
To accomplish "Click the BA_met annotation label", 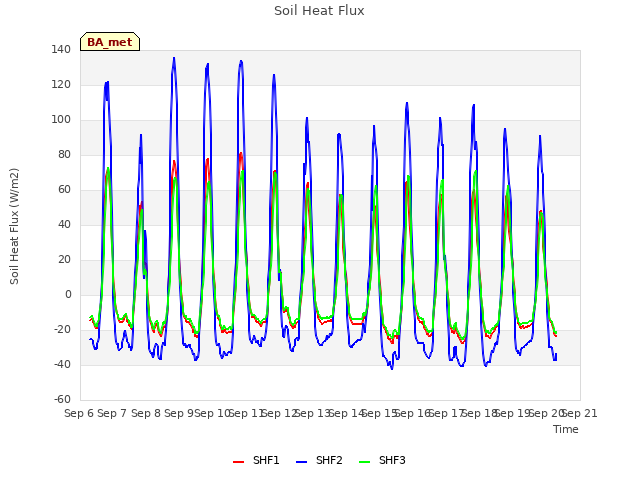I will 110,42.
